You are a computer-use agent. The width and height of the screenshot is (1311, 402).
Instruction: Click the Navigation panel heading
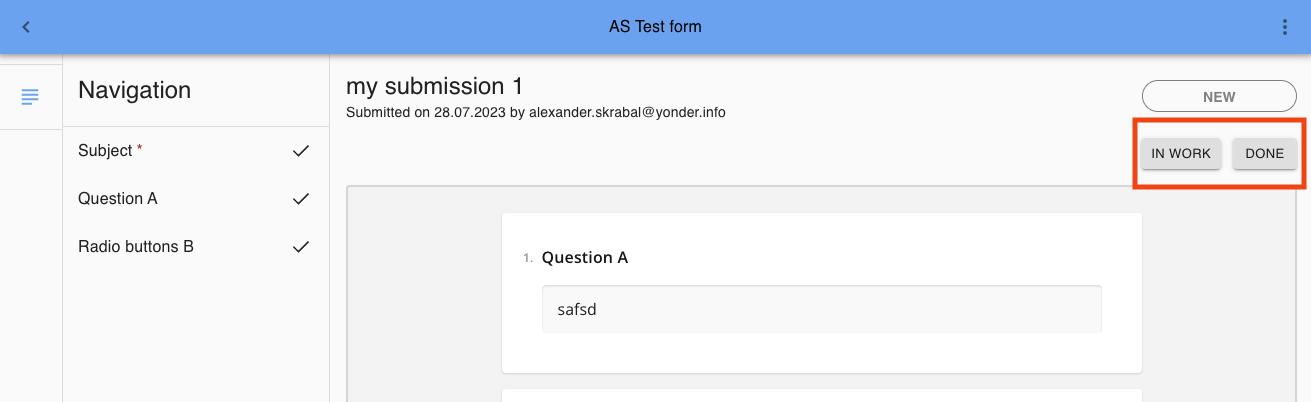click(x=134, y=90)
